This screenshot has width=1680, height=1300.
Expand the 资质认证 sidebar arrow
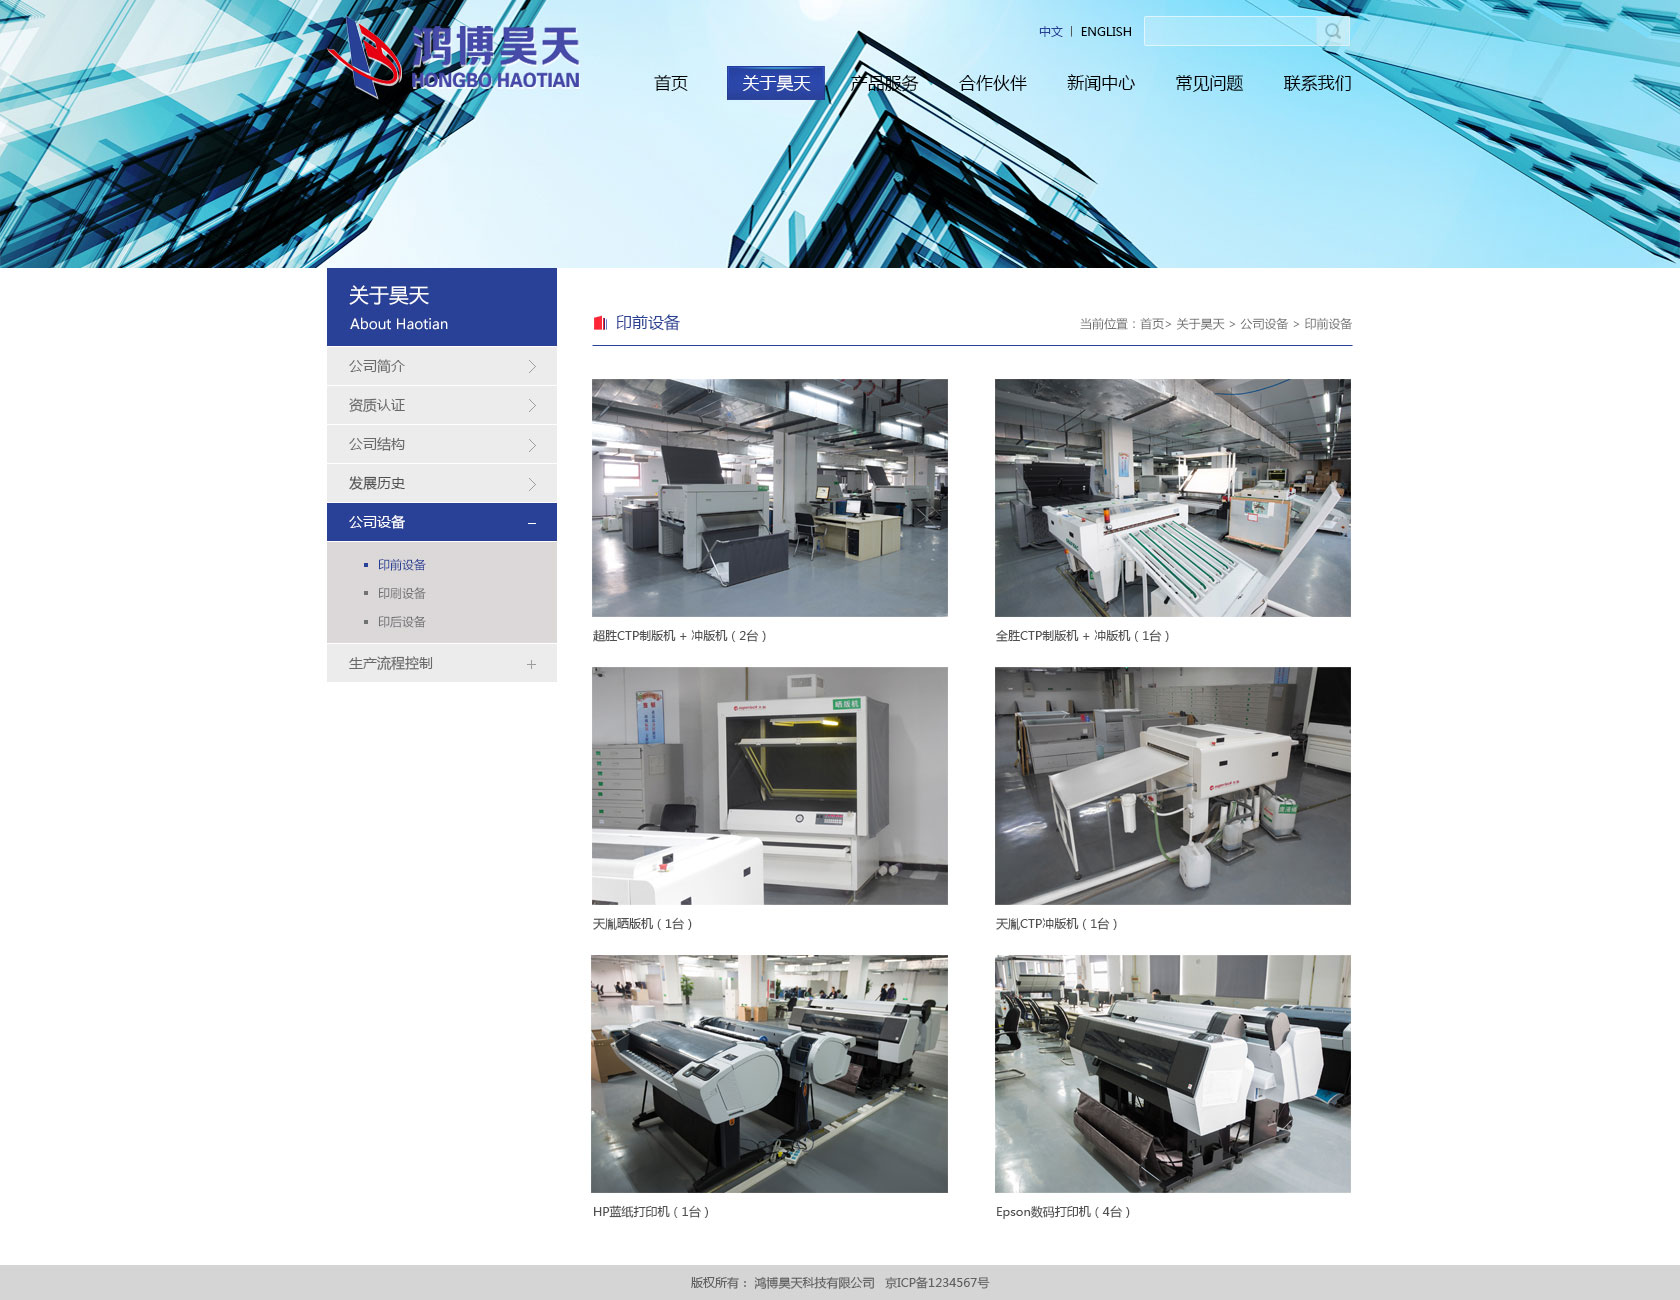pos(531,406)
